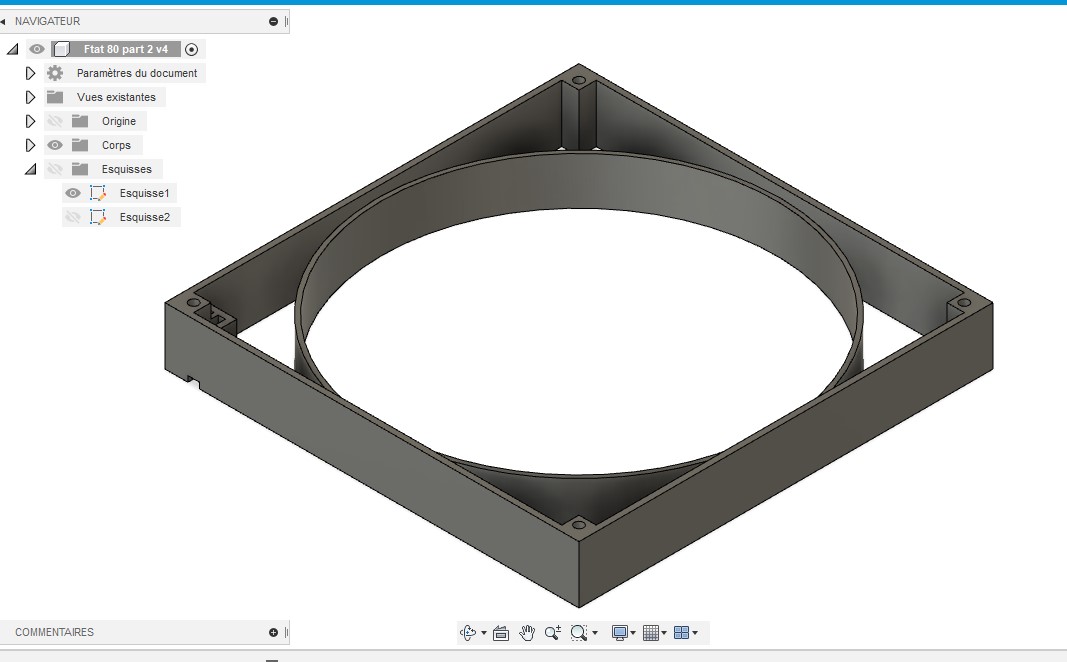Click the Zoom window magnifier icon
This screenshot has width=1067, height=662.
pyautogui.click(x=578, y=633)
